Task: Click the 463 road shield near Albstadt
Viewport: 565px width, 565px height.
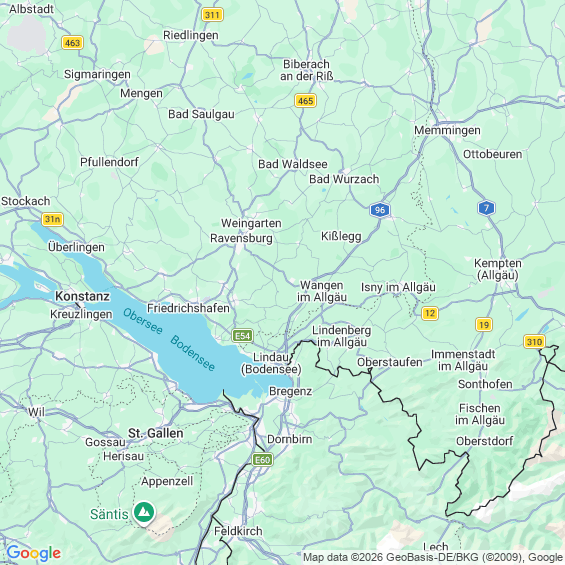Action: point(72,43)
